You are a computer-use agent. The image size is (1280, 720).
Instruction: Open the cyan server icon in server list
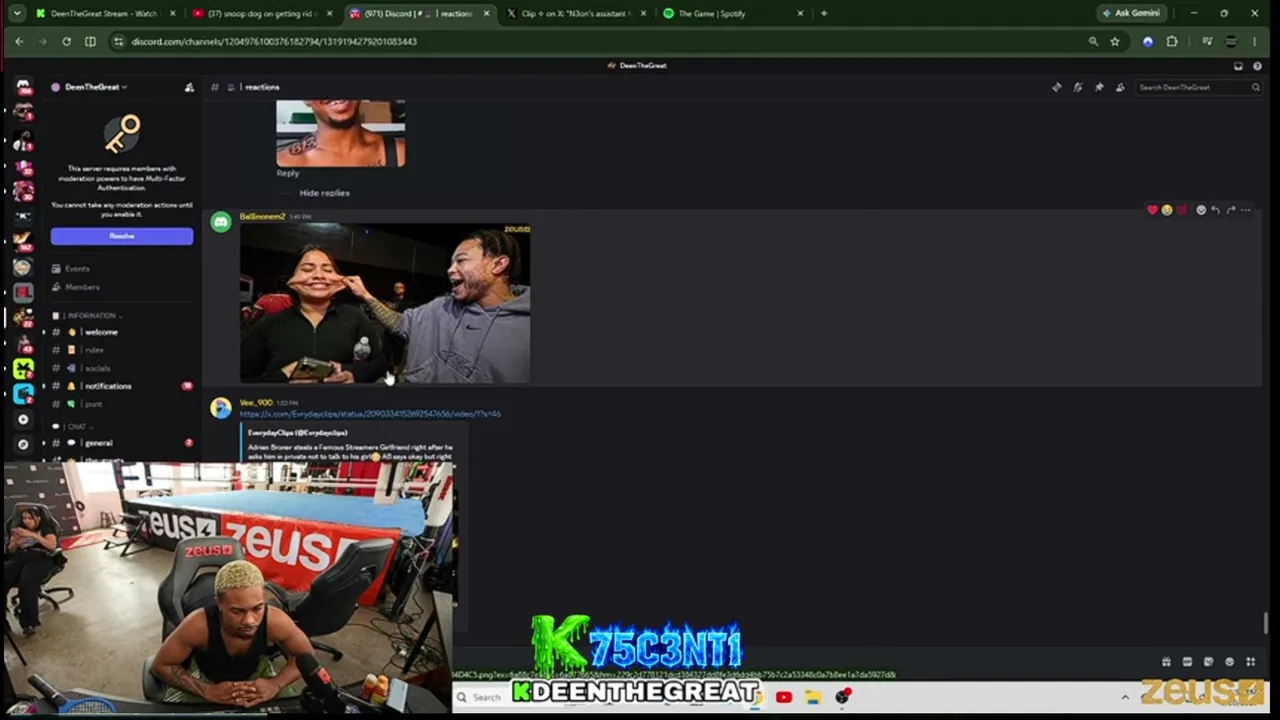23,394
